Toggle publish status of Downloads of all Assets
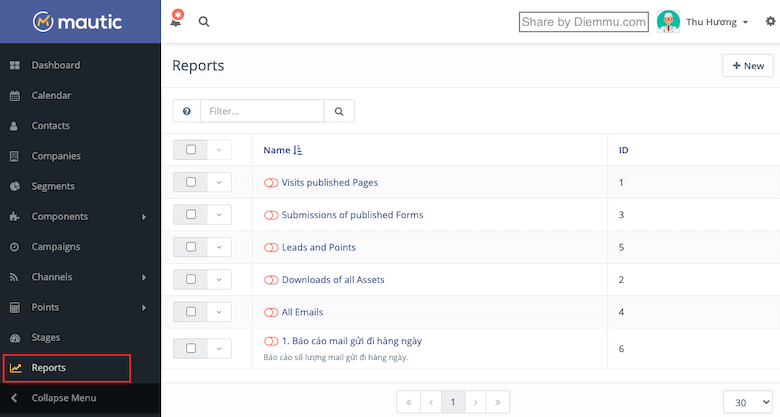 pyautogui.click(x=271, y=280)
